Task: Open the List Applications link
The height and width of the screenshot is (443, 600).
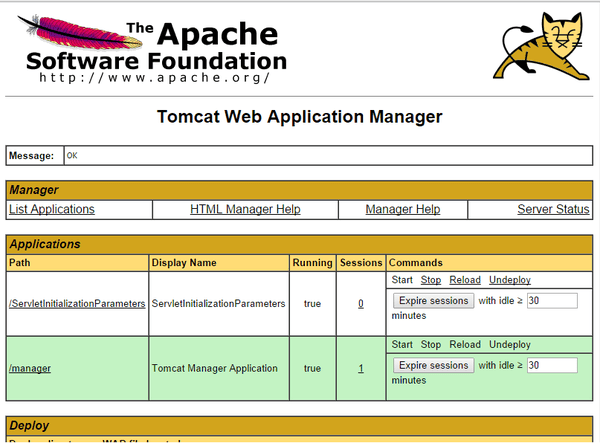Action: (52, 209)
